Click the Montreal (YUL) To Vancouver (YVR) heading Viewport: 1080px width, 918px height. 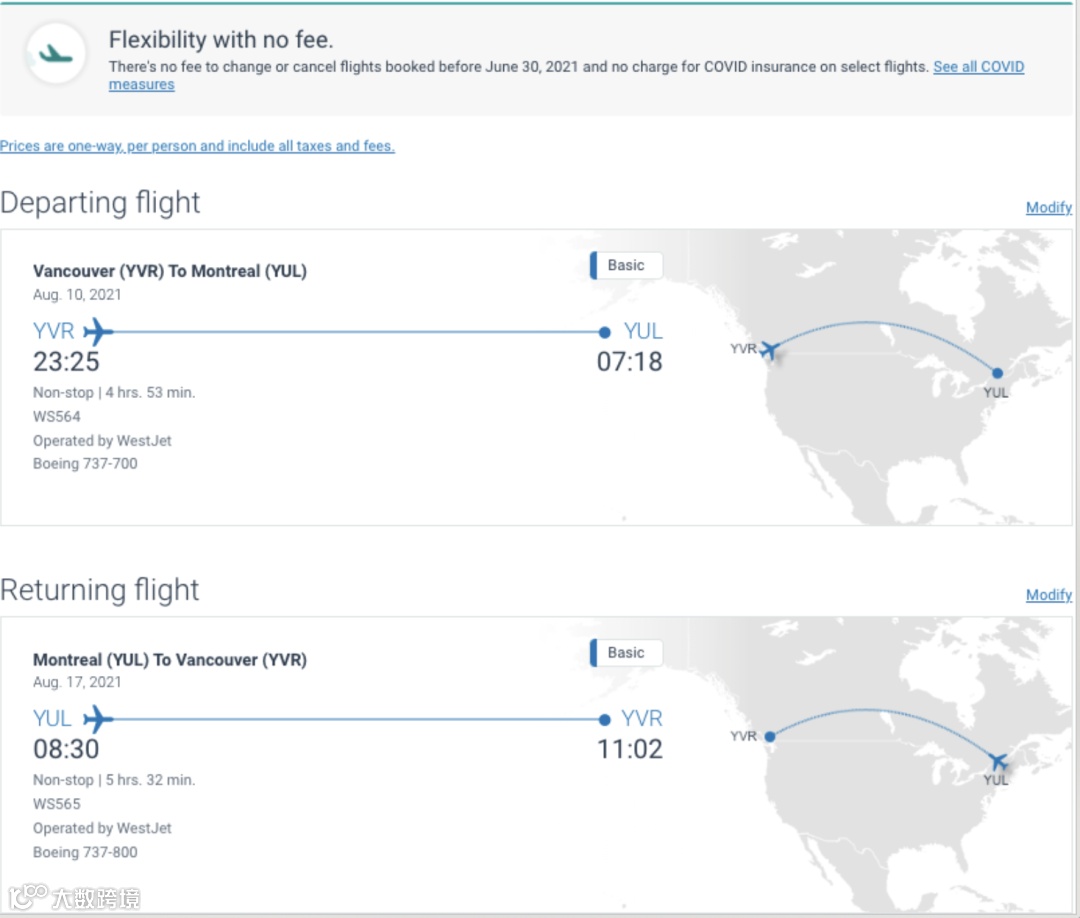click(x=170, y=660)
